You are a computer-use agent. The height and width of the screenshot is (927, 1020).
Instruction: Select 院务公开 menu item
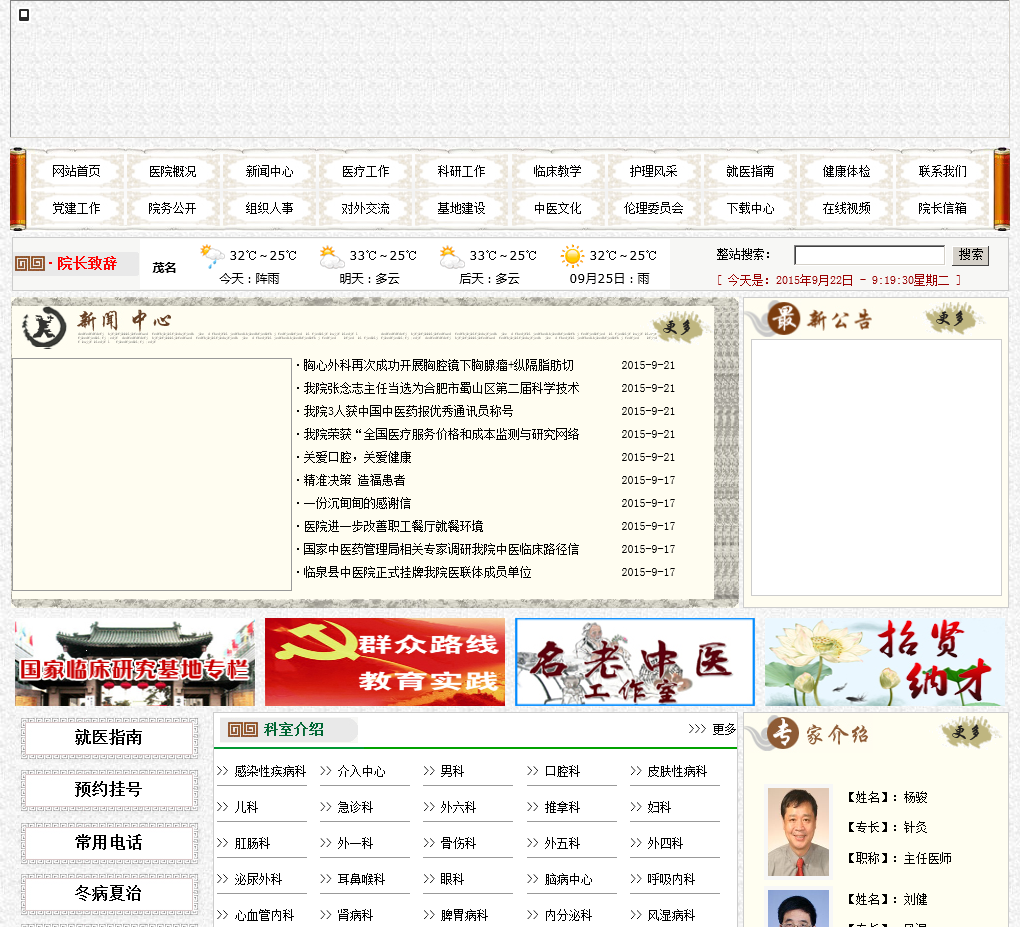[x=172, y=208]
